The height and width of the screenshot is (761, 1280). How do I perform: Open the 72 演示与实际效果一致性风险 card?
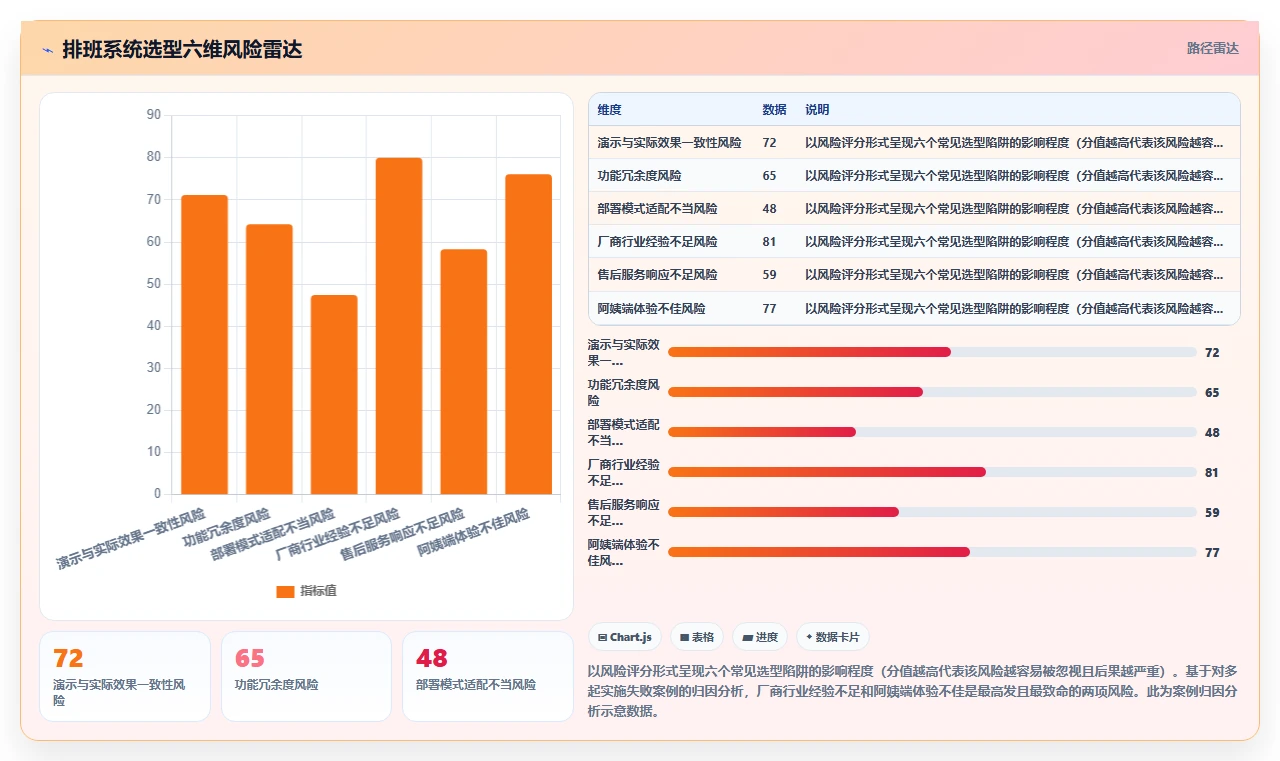[125, 676]
